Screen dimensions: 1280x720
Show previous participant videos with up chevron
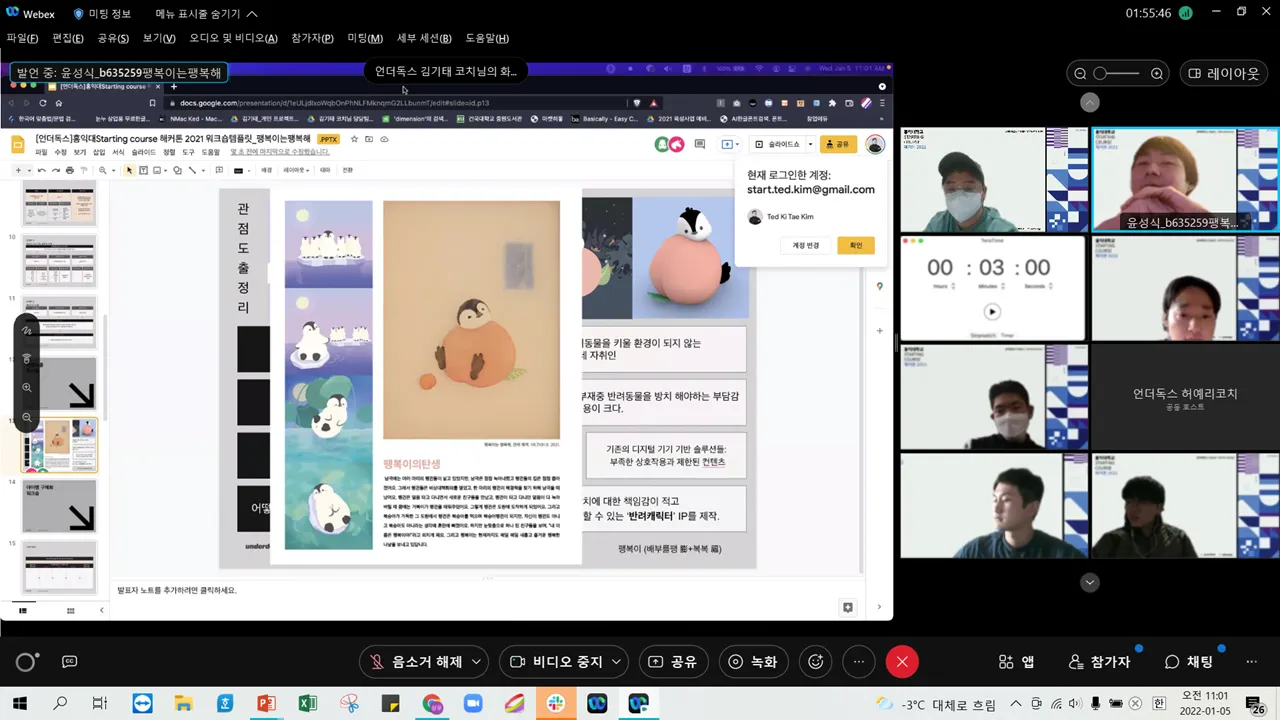(1090, 102)
